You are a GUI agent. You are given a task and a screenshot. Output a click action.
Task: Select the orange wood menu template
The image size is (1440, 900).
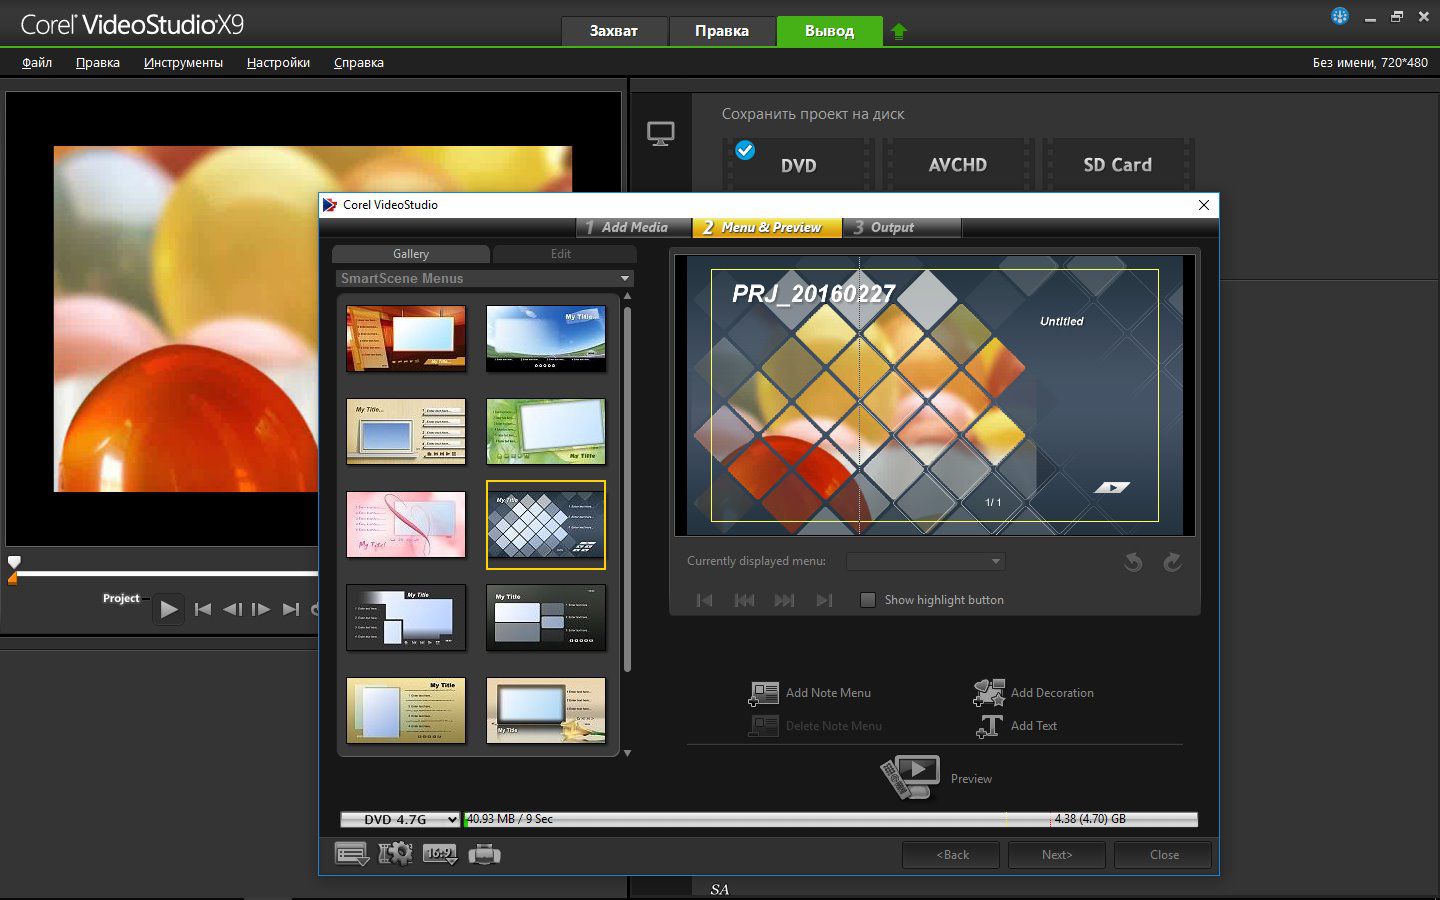click(x=406, y=339)
